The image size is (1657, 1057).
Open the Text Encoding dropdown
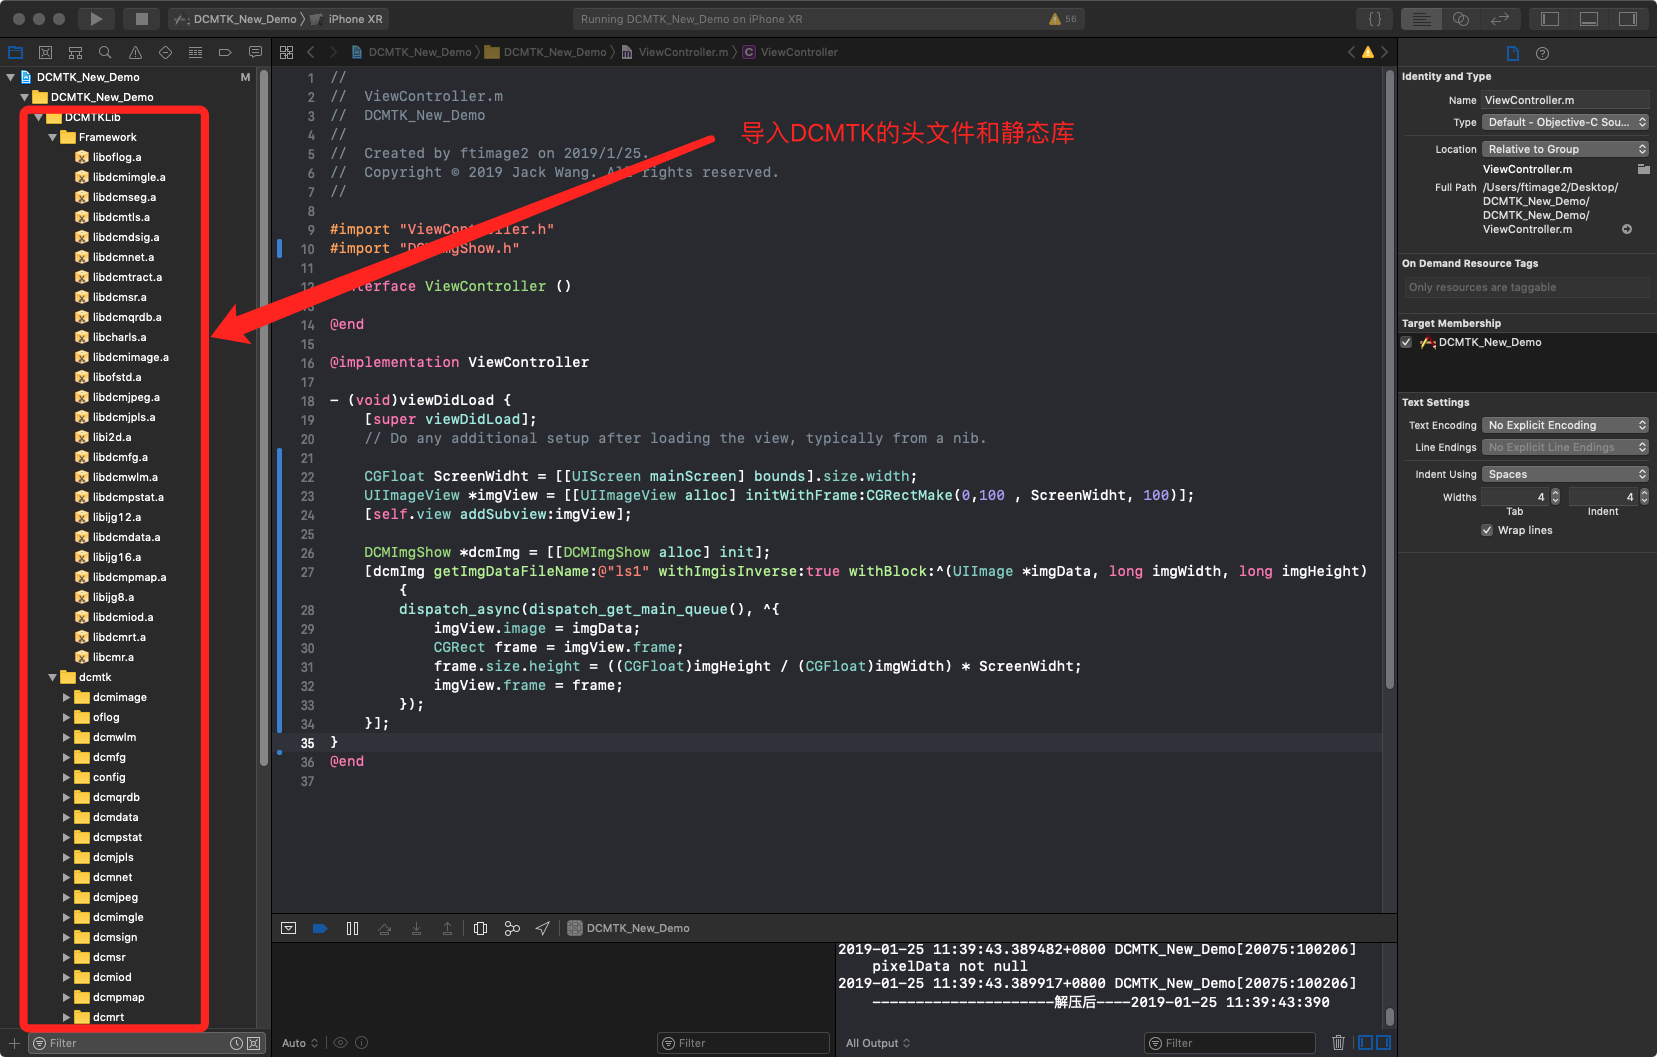point(1565,425)
